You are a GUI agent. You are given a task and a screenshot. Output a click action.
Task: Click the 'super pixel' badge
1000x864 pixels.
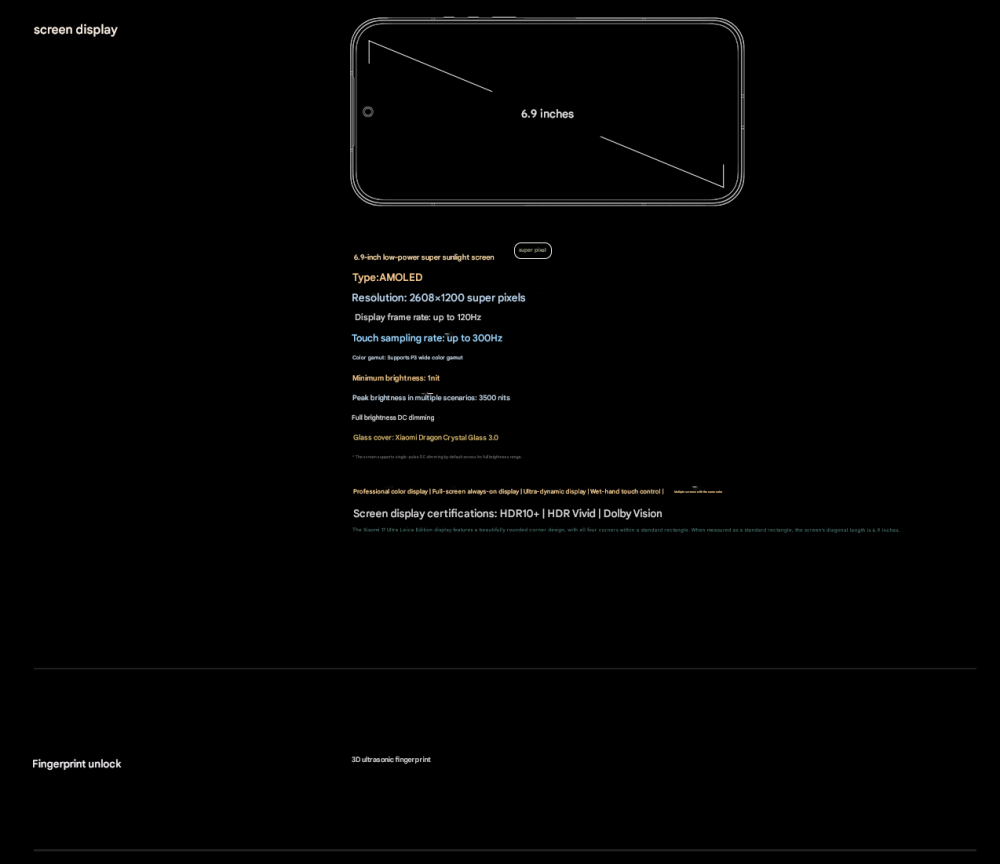(533, 250)
